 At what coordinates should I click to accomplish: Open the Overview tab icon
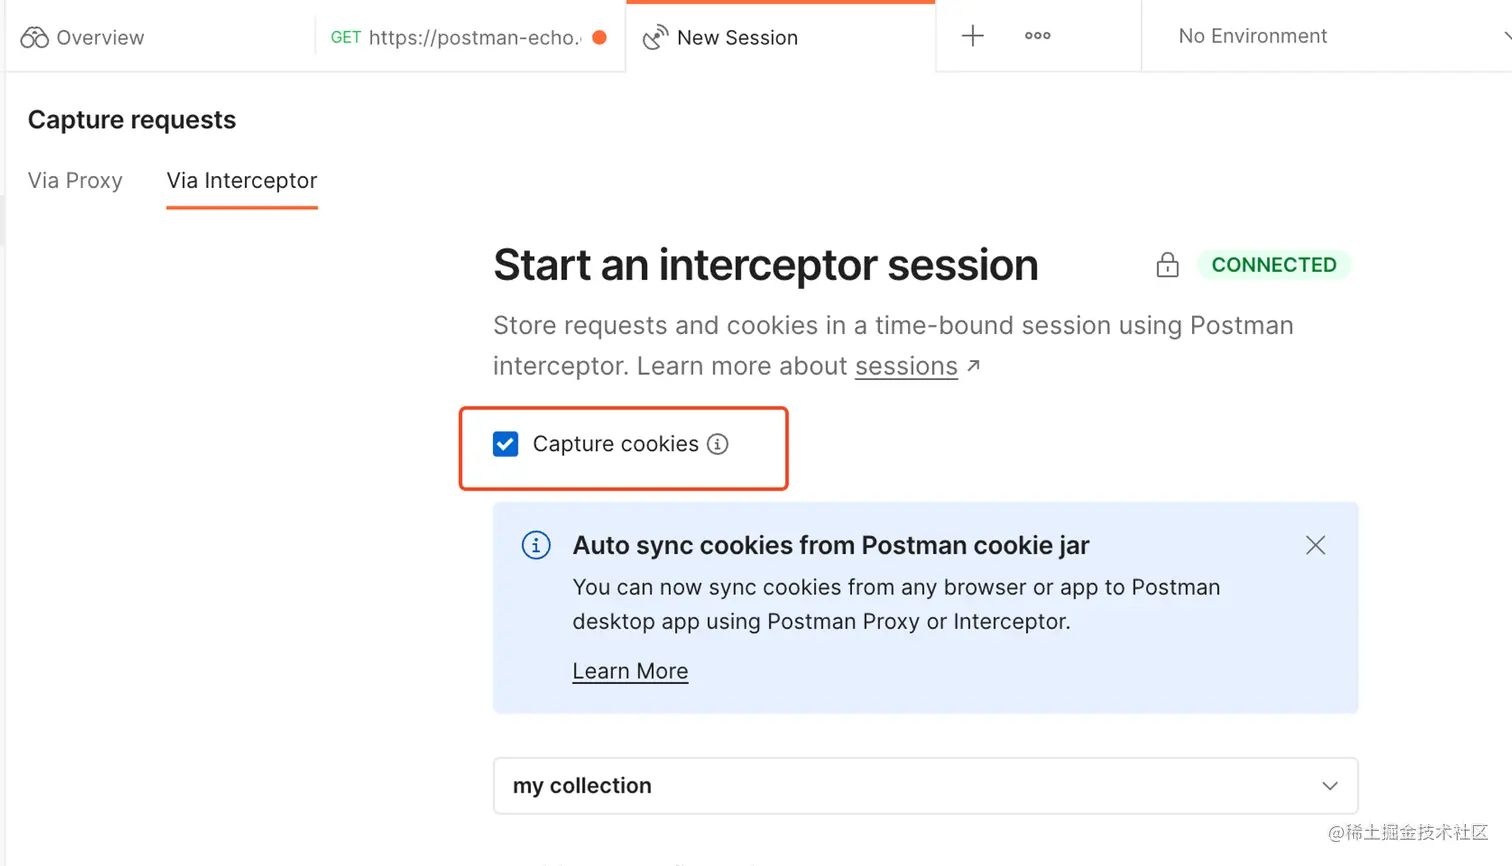(x=33, y=37)
